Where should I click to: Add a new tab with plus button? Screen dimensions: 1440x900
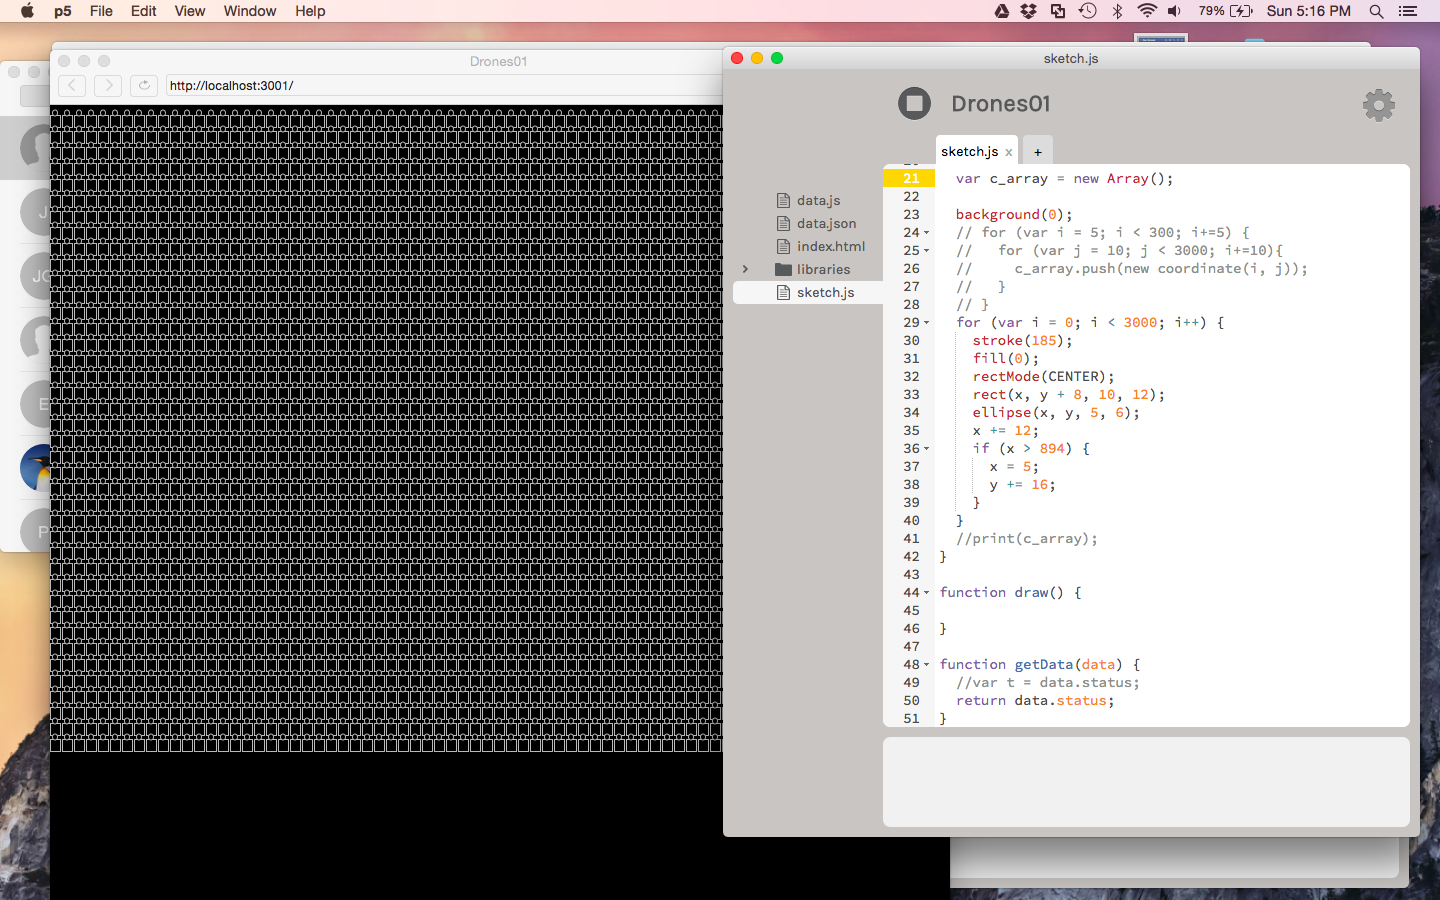(1038, 152)
